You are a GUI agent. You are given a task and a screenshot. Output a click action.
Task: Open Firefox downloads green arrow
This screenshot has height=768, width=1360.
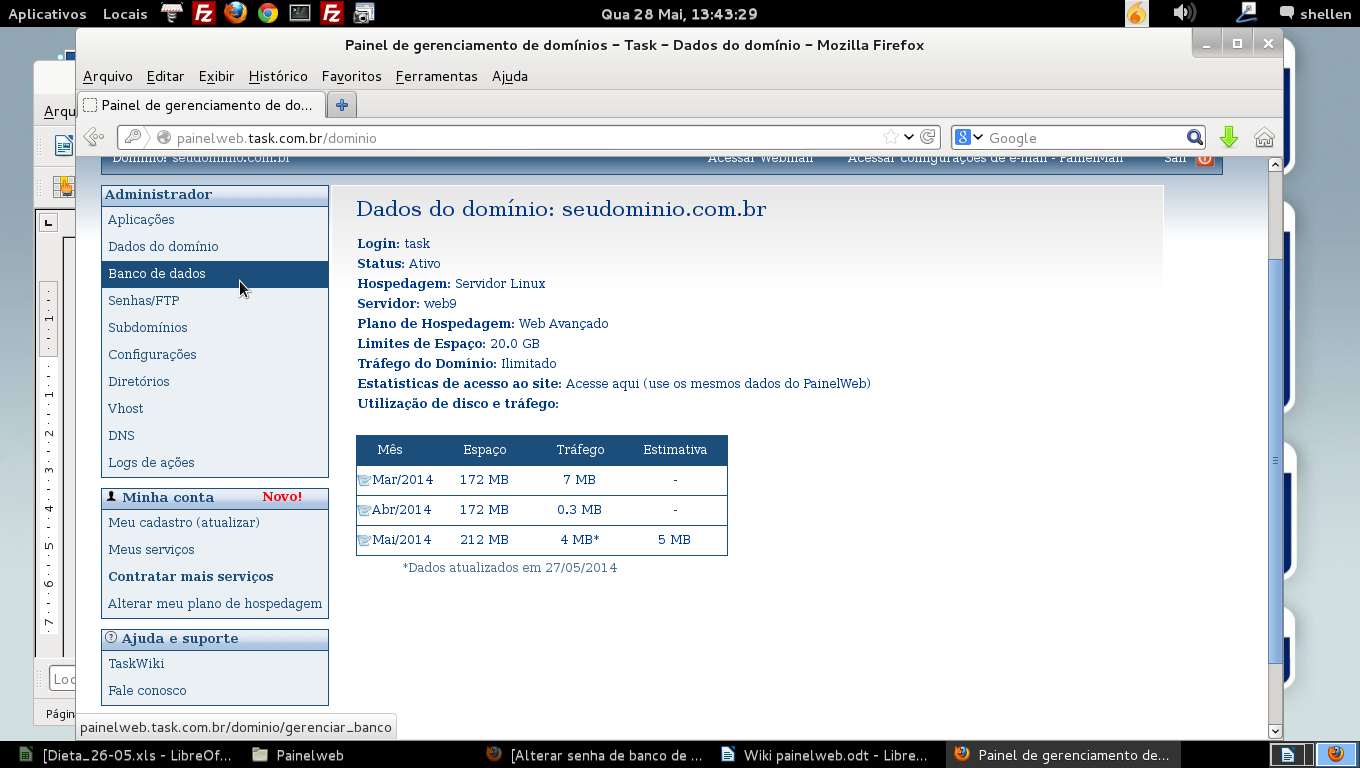click(1229, 137)
